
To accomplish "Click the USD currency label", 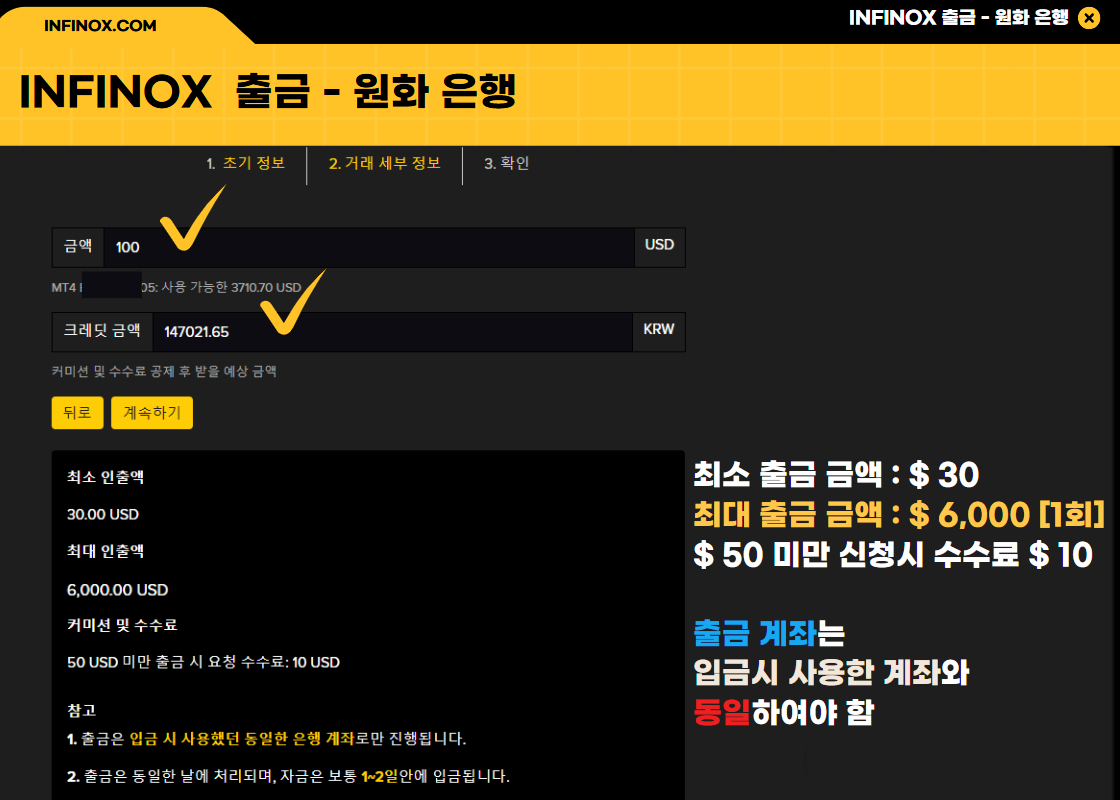I will click(659, 245).
